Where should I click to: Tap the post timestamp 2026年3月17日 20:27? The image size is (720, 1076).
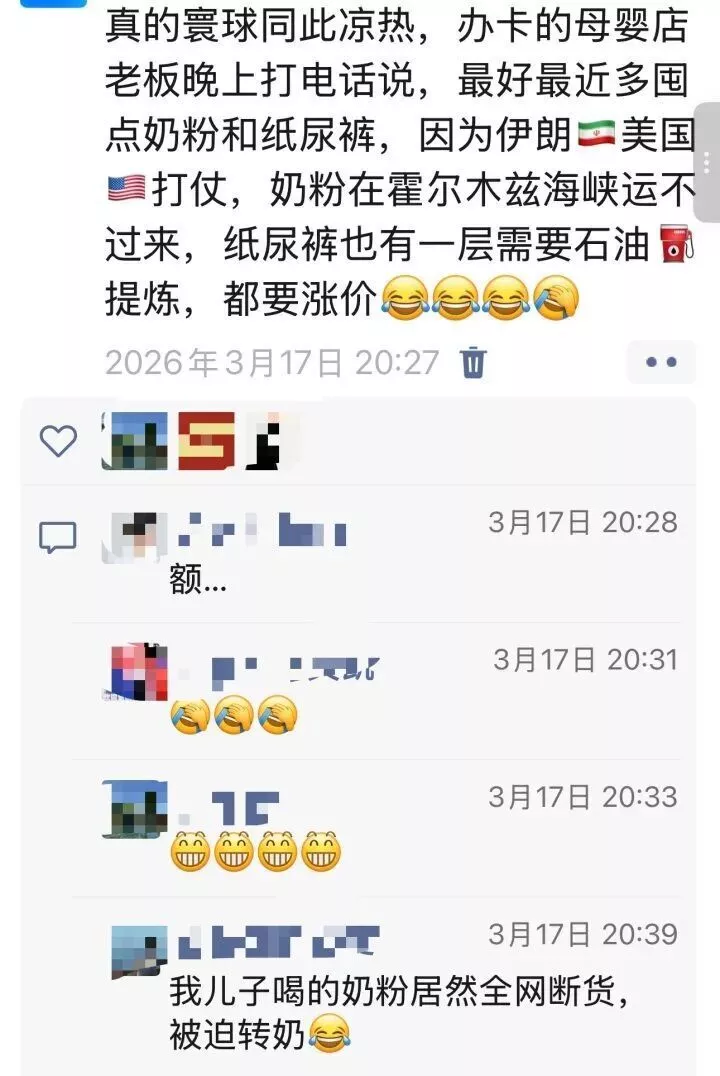coord(272,362)
